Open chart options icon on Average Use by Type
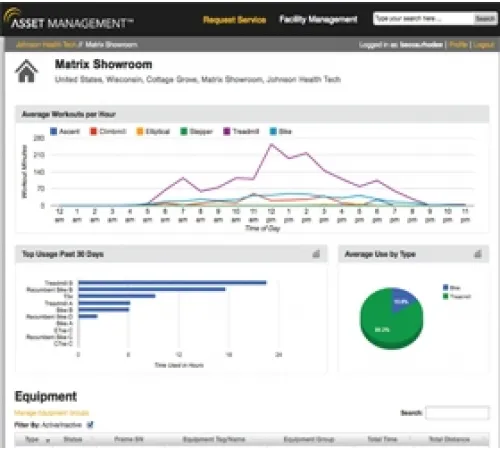The height and width of the screenshot is (450, 500). [x=478, y=254]
